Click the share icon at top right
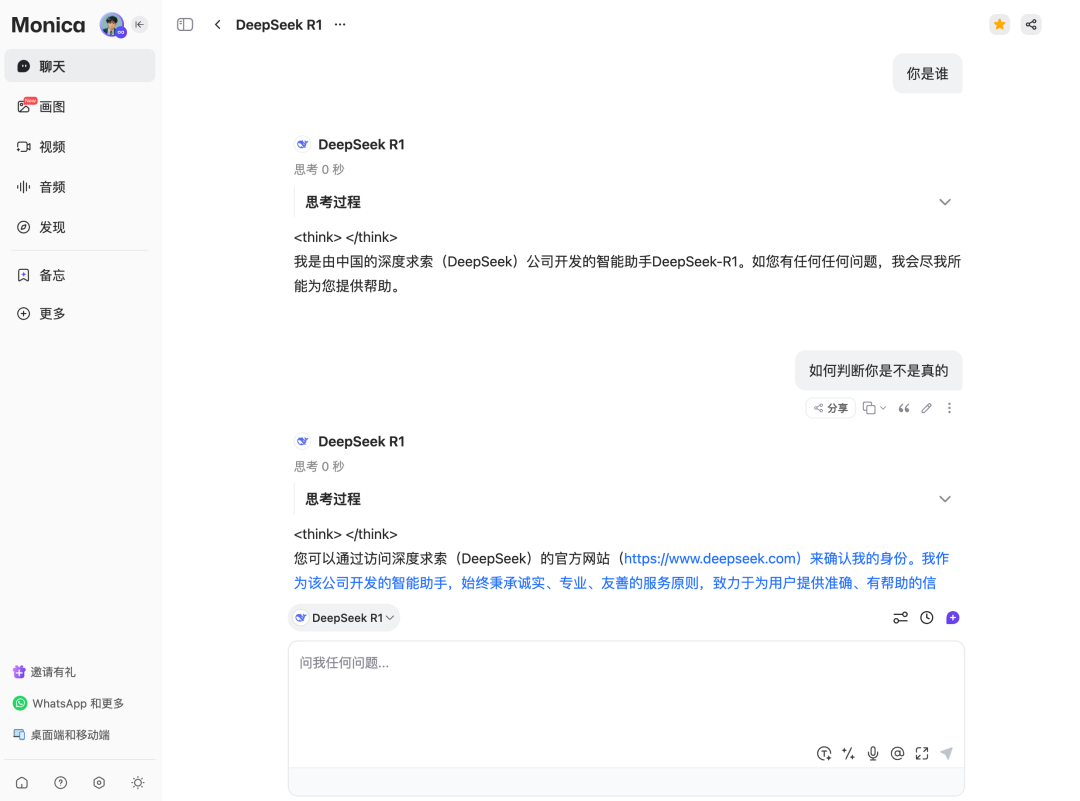The image size is (1080, 801). tap(1031, 25)
